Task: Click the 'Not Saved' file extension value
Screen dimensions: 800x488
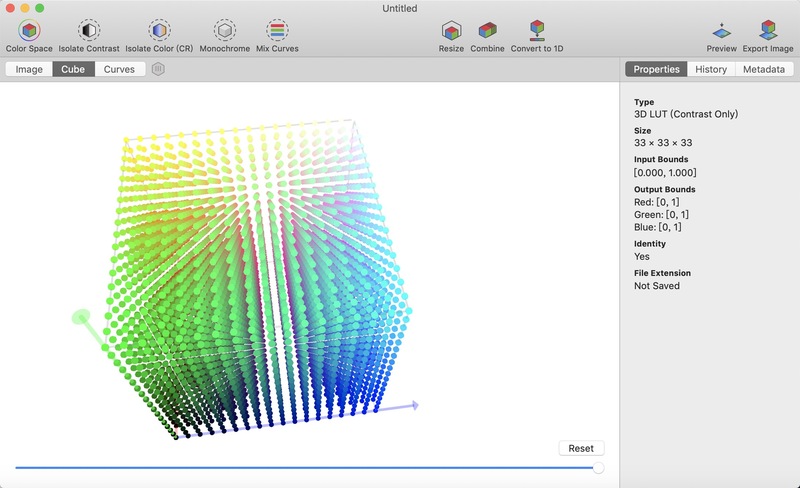Action: pos(657,286)
